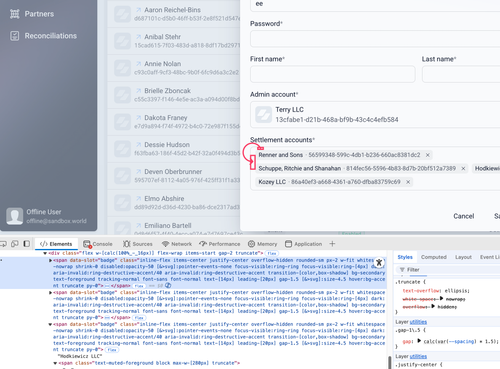Click the Terry LLC account logo

click(264, 114)
